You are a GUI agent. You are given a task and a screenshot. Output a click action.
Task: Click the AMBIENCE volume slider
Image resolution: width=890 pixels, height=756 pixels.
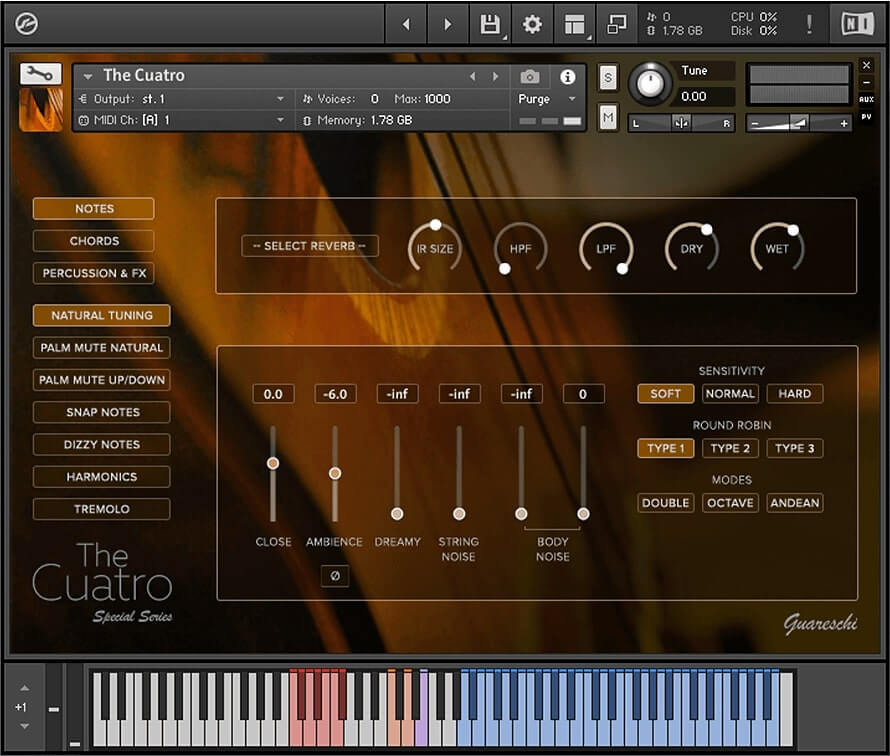(335, 473)
